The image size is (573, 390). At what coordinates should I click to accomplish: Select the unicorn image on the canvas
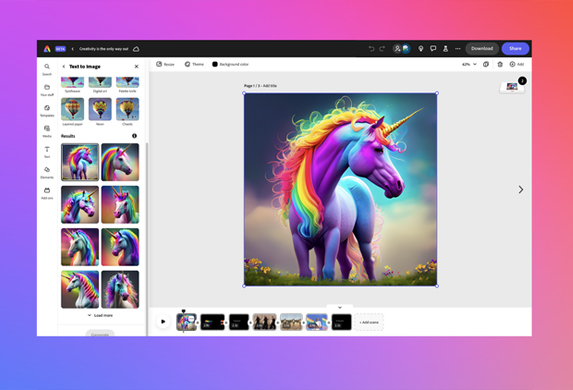pyautogui.click(x=341, y=189)
